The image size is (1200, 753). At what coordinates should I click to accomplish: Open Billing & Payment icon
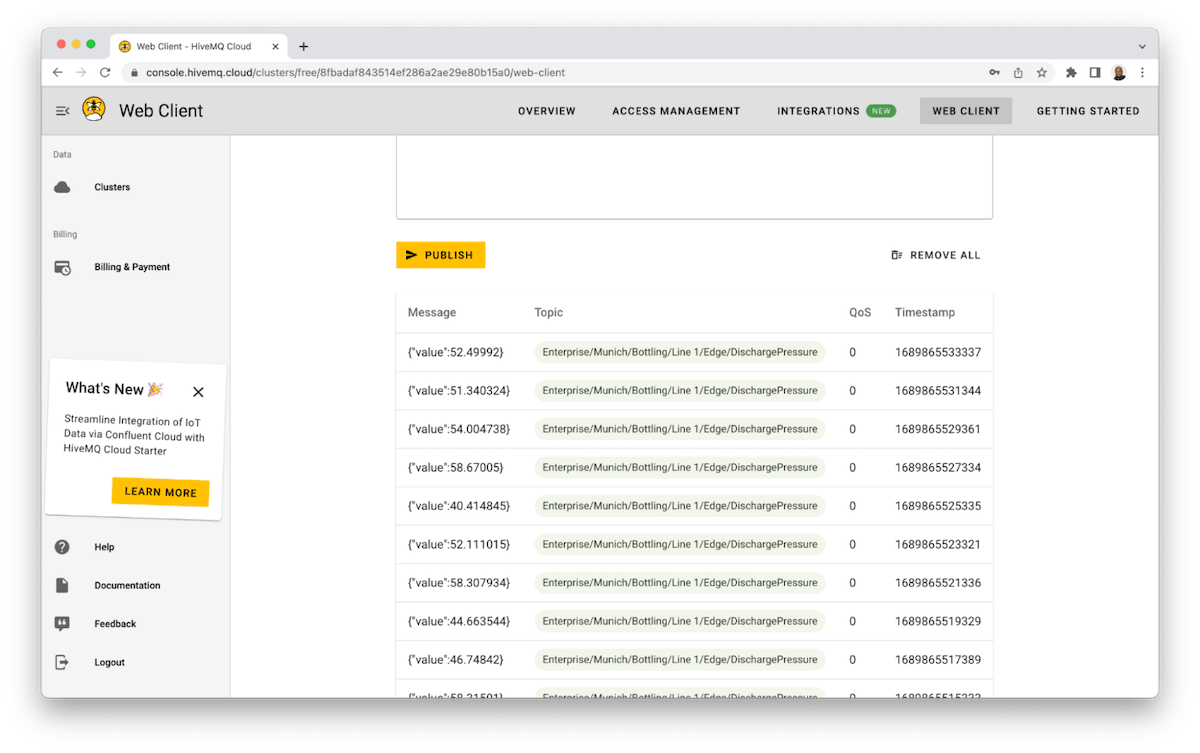(x=62, y=267)
